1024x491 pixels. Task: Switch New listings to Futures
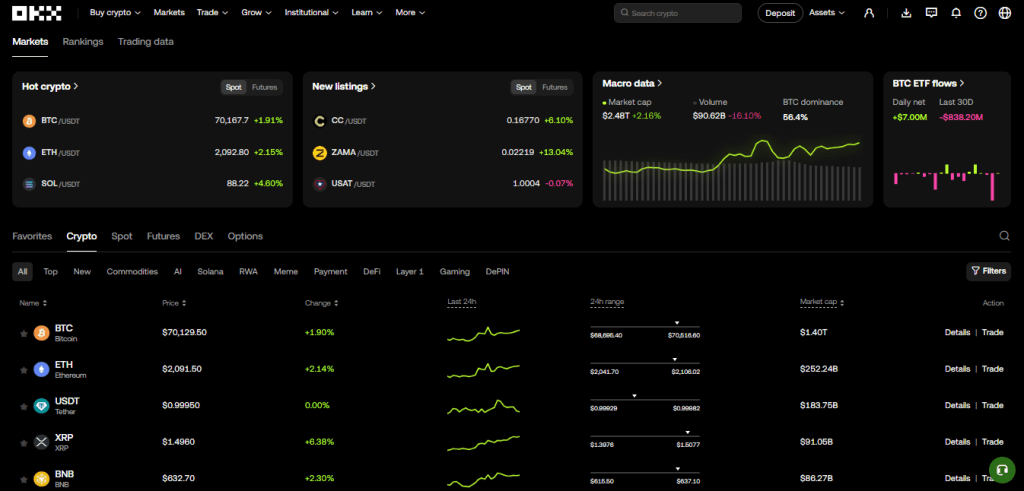(x=554, y=87)
